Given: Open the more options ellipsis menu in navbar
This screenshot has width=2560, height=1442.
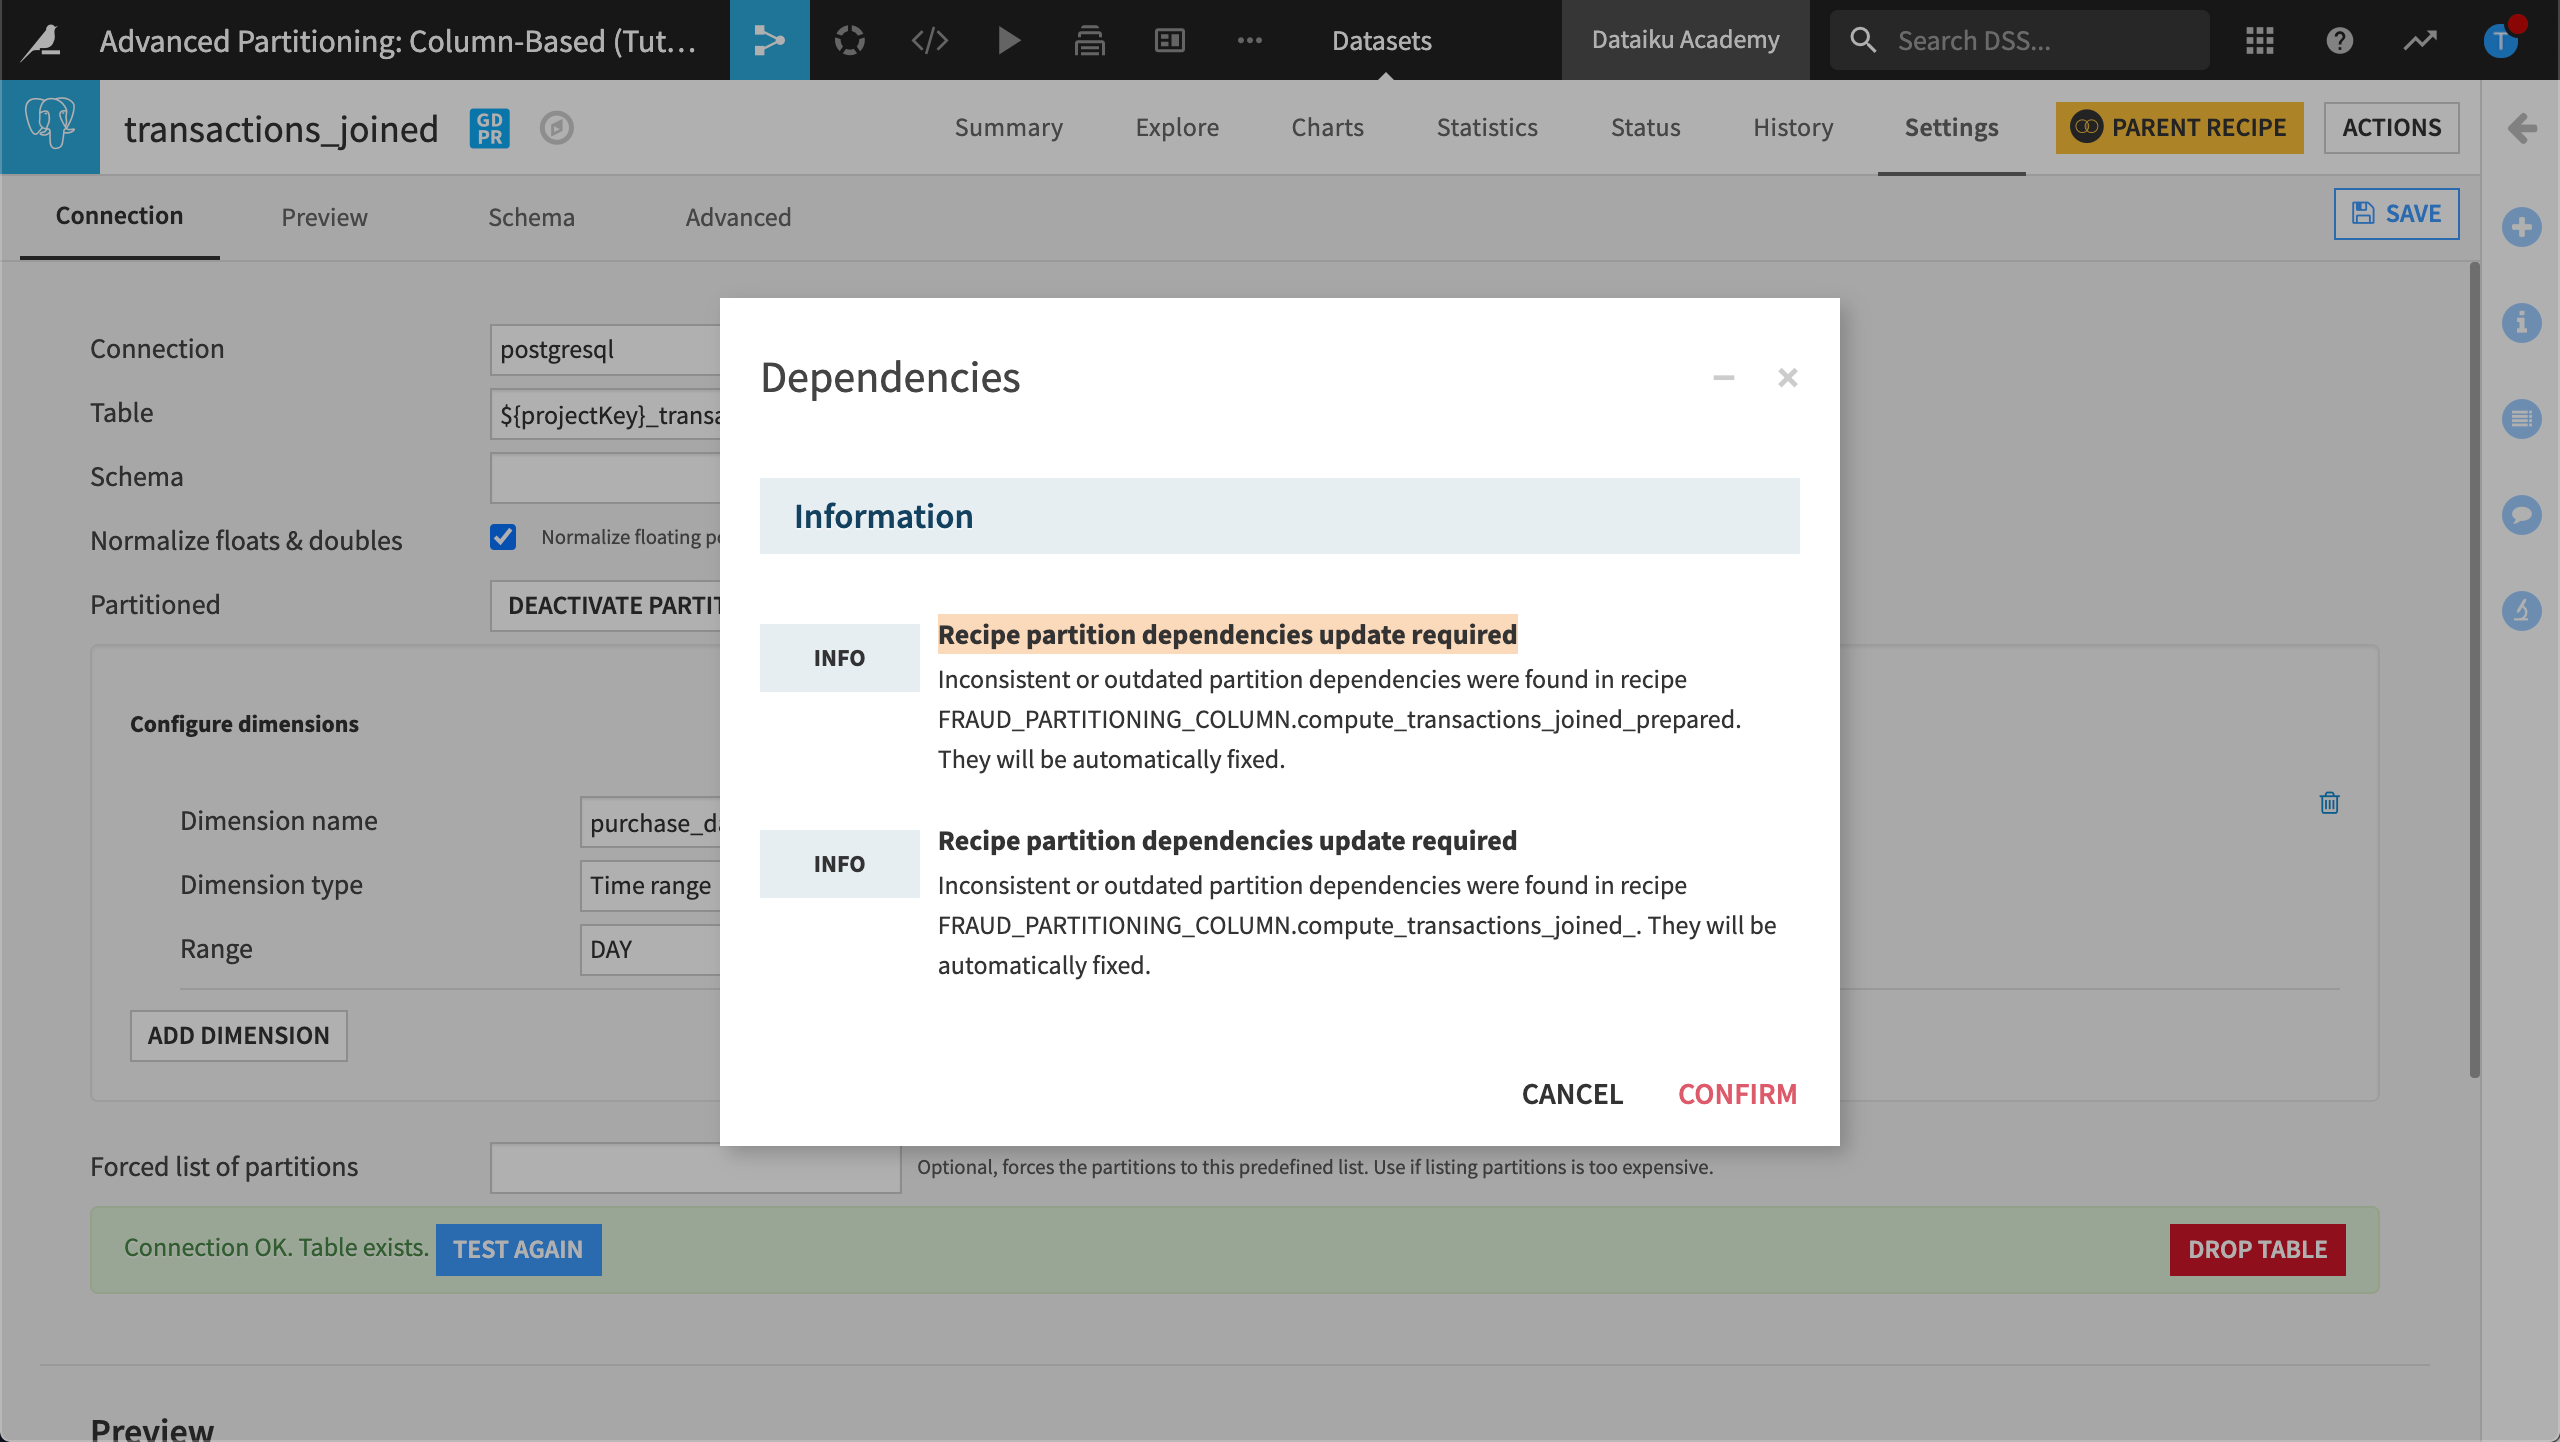Looking at the screenshot, I should [x=1250, y=40].
